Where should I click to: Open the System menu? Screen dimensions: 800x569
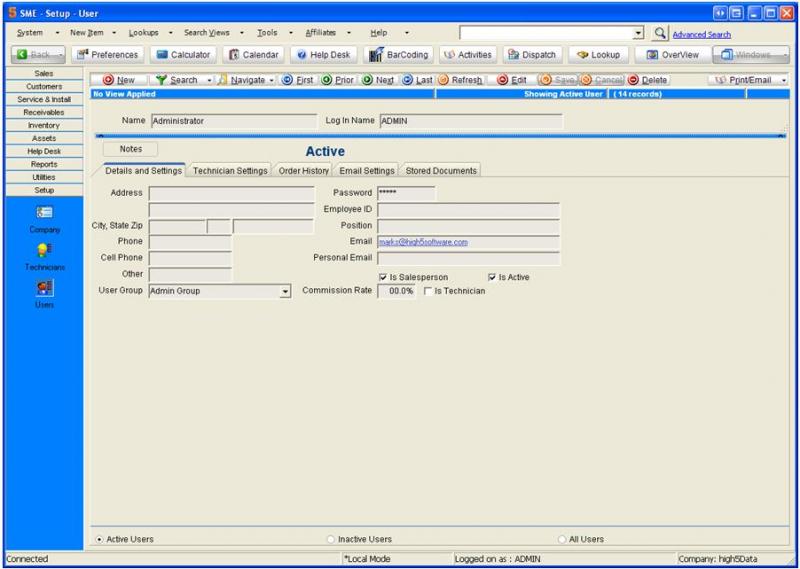[x=30, y=33]
